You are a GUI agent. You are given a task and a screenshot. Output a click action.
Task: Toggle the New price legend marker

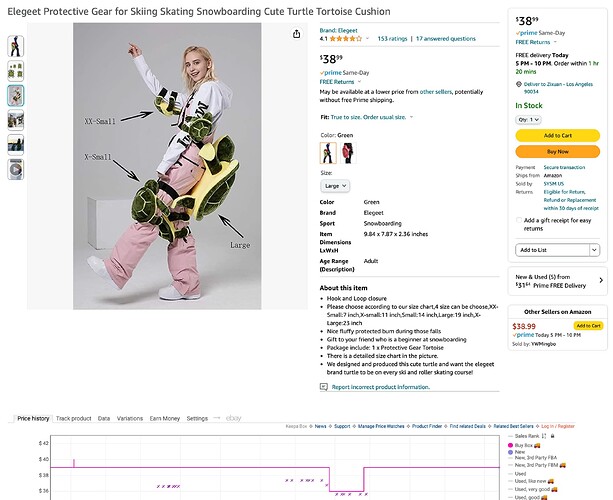point(510,452)
